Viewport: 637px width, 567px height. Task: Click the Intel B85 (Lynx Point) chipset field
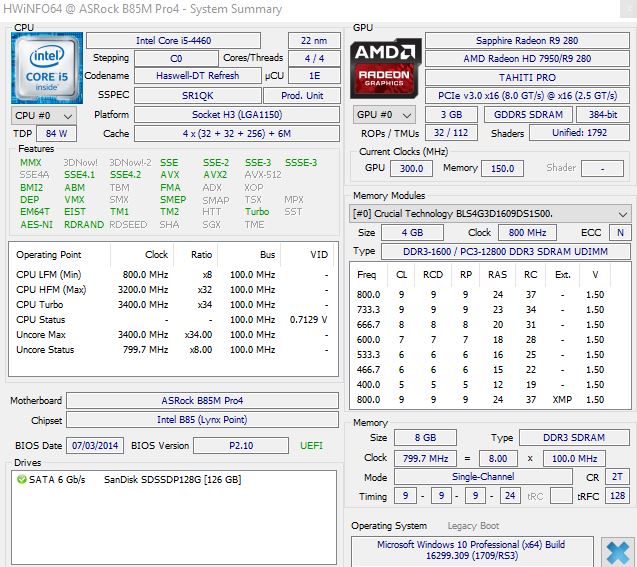pyautogui.click(x=202, y=420)
